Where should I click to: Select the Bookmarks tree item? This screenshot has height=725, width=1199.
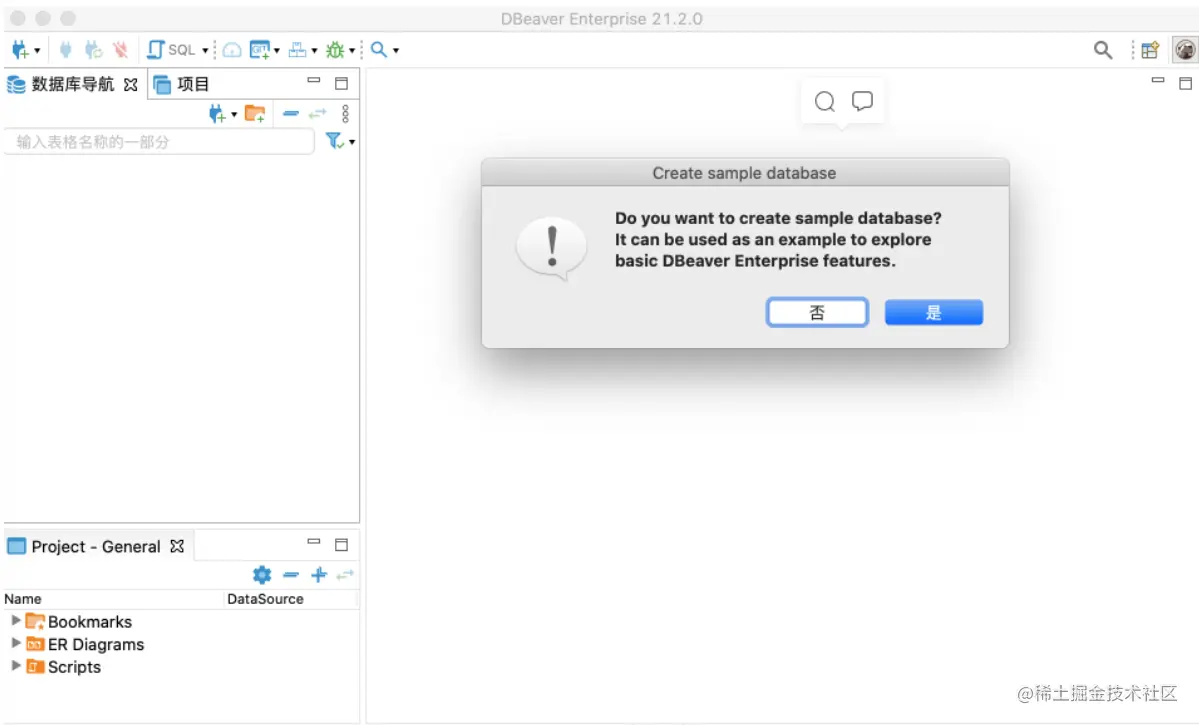click(79, 622)
